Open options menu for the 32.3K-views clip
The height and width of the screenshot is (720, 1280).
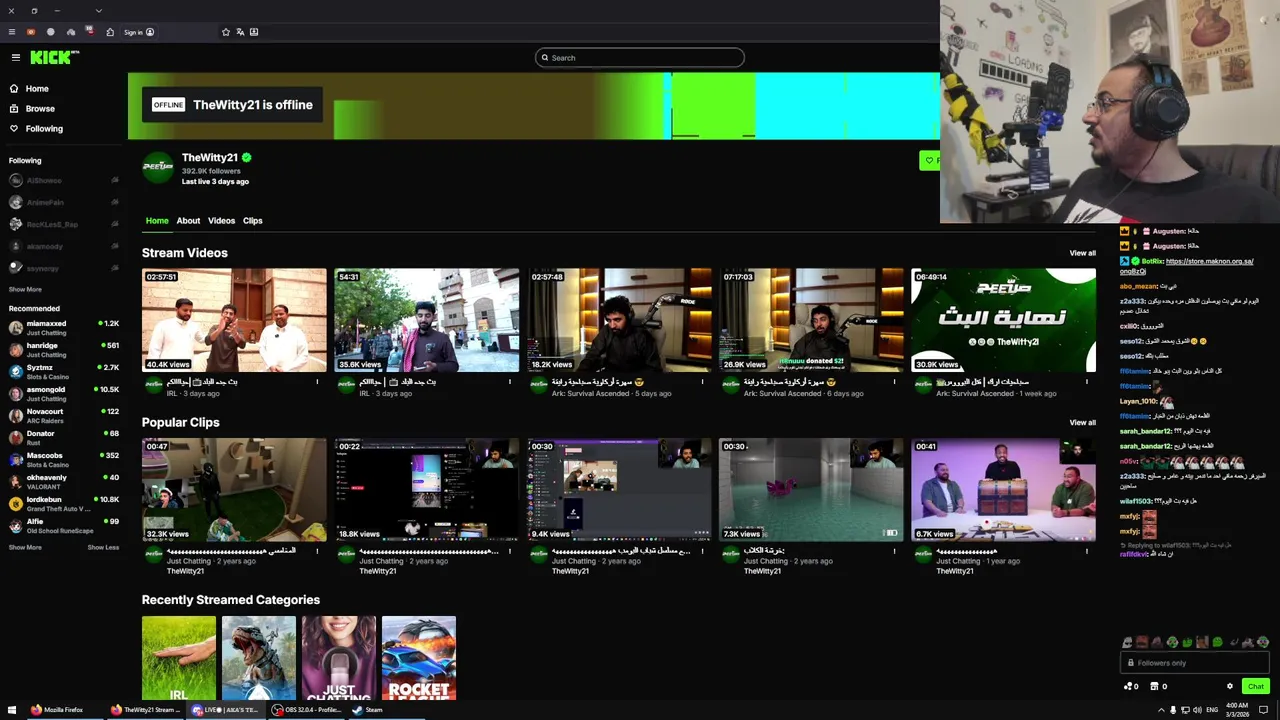tap(317, 551)
